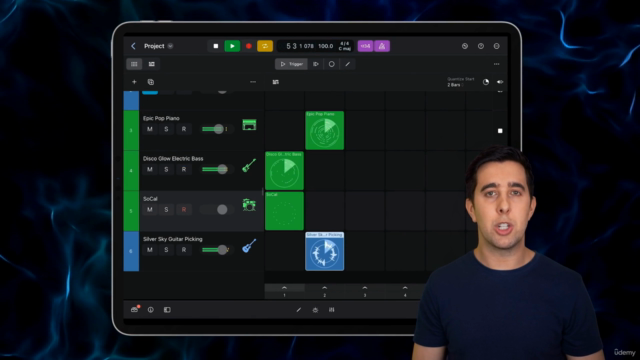The image size is (640, 360).
Task: Mute the Epic Pop Piano track
Action: click(150, 129)
